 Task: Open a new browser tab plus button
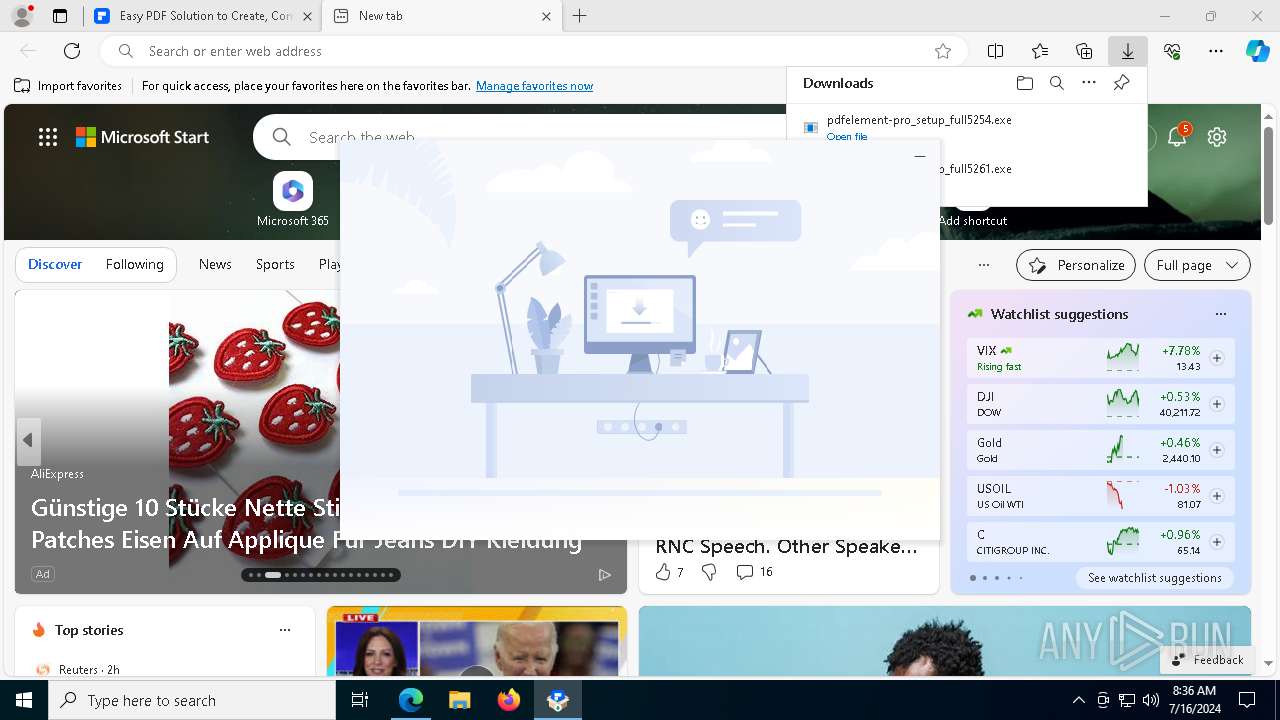tap(580, 16)
